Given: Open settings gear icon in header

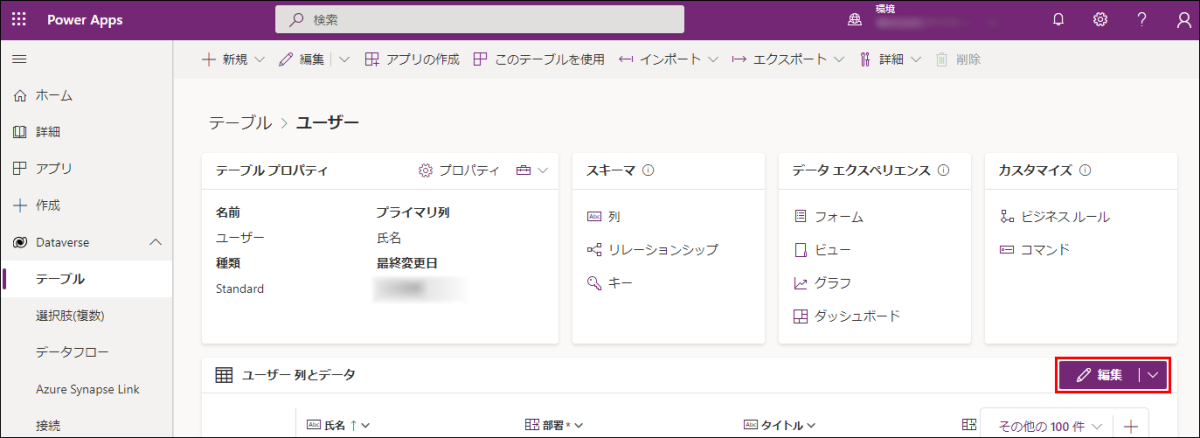Looking at the screenshot, I should [x=1100, y=19].
